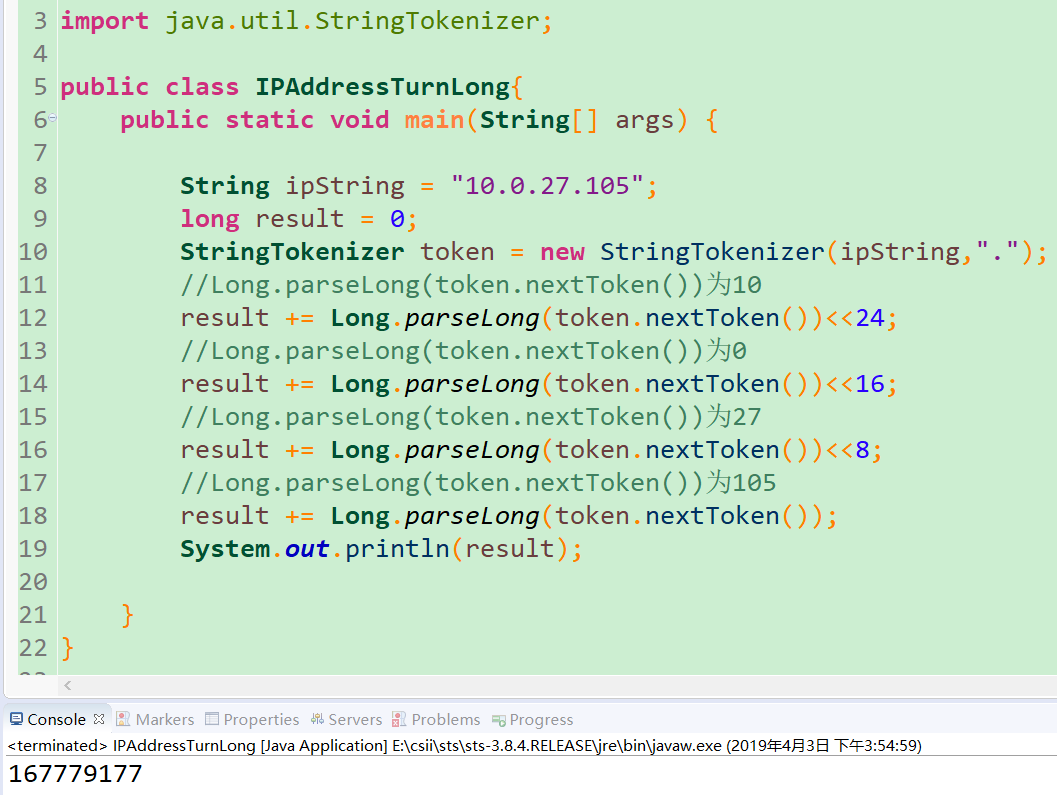Click the terminated IPAddressTurnLong launch description
1057x795 pixels.
(x=464, y=745)
